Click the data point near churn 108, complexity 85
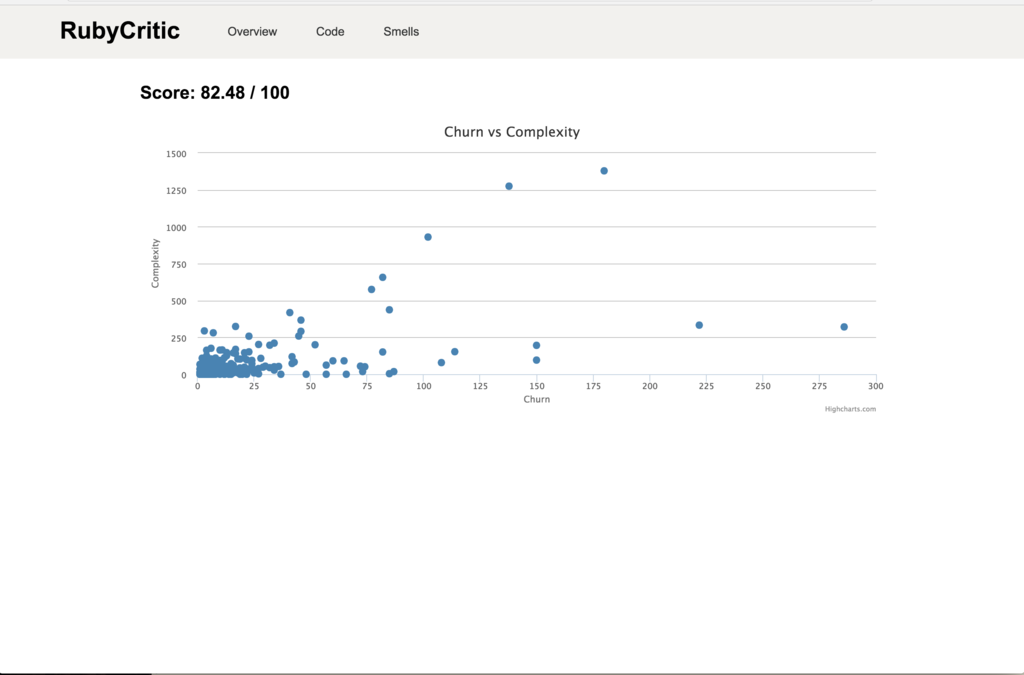This screenshot has width=1024, height=675. click(x=441, y=363)
